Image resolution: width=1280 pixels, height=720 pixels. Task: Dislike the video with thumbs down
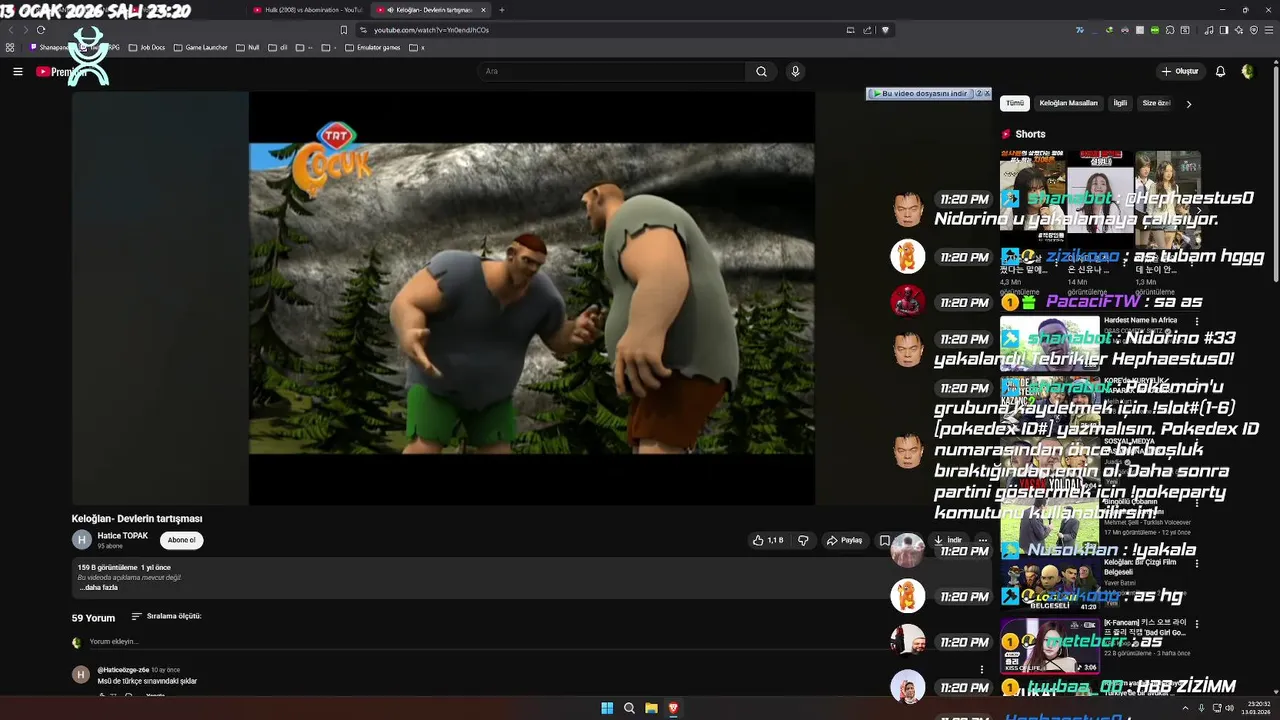pyautogui.click(x=803, y=540)
